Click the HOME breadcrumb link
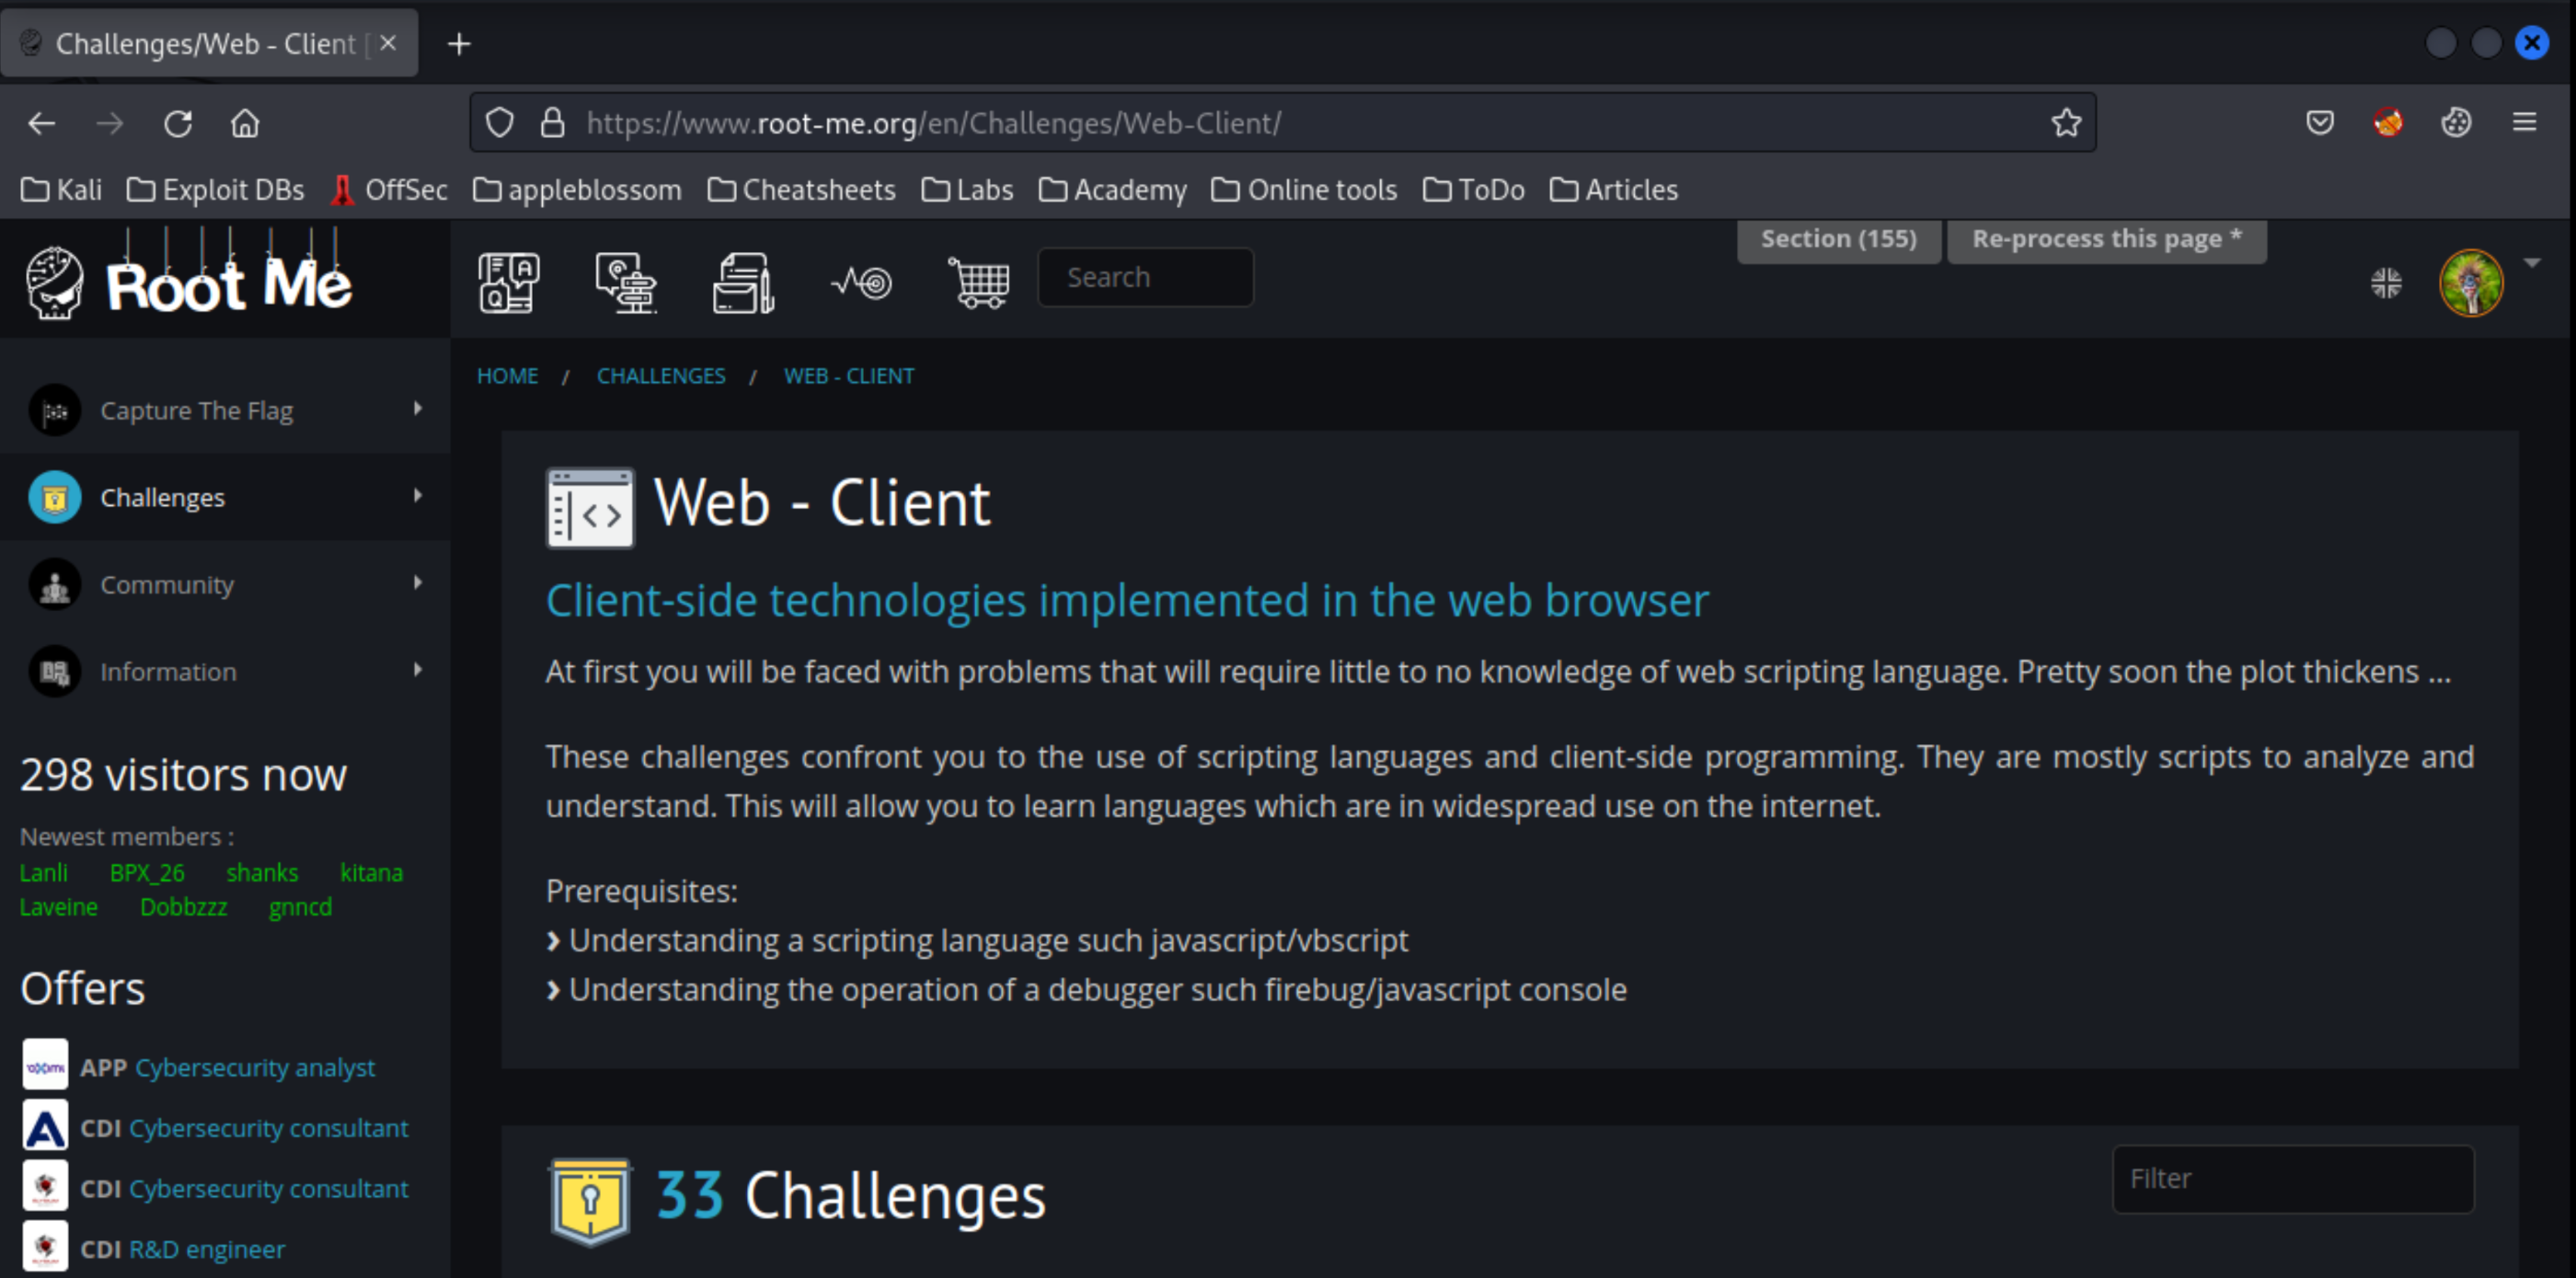2576x1278 pixels. (x=508, y=374)
